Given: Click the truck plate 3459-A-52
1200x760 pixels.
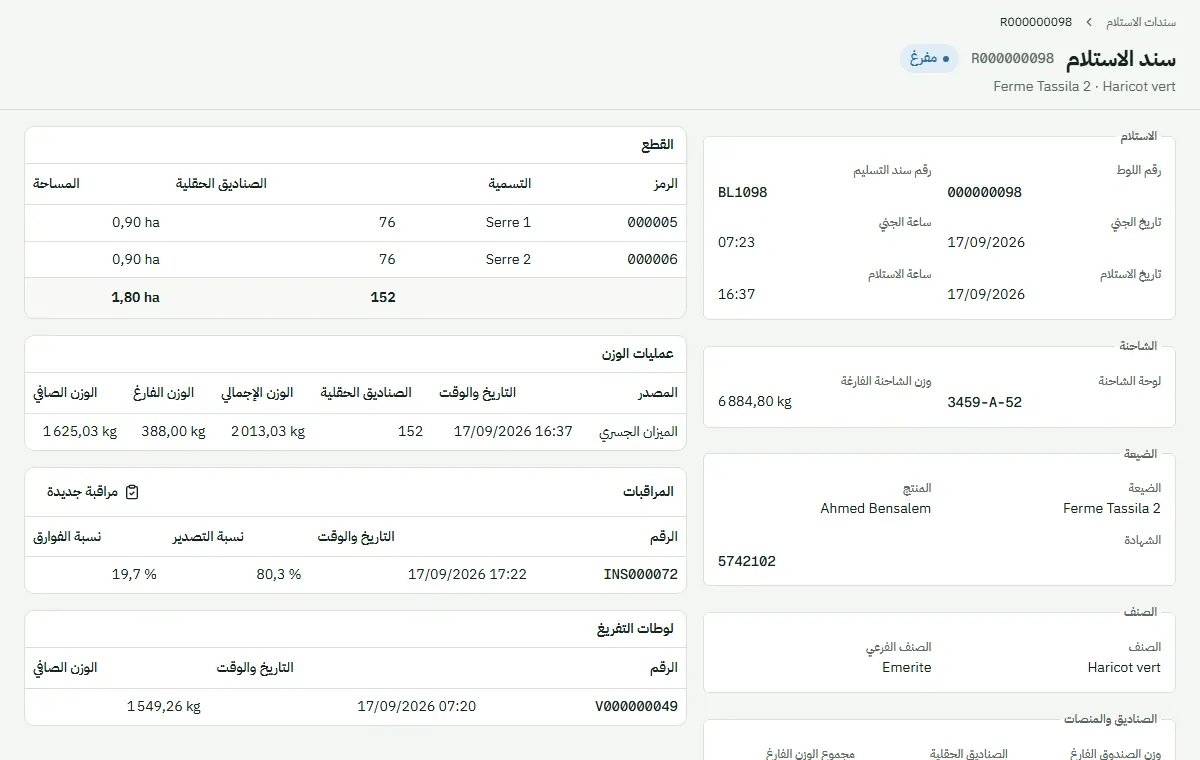Looking at the screenshot, I should pyautogui.click(x=985, y=402).
